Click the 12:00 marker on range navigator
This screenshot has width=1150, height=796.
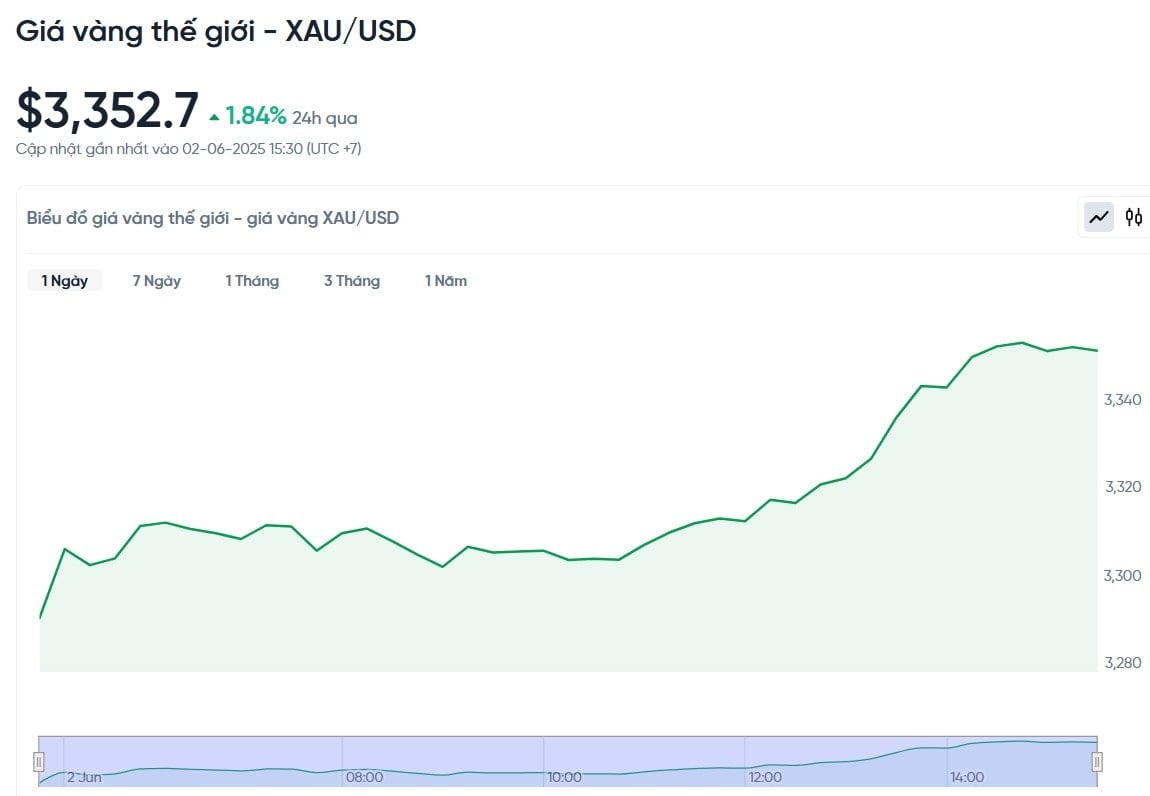(x=766, y=777)
